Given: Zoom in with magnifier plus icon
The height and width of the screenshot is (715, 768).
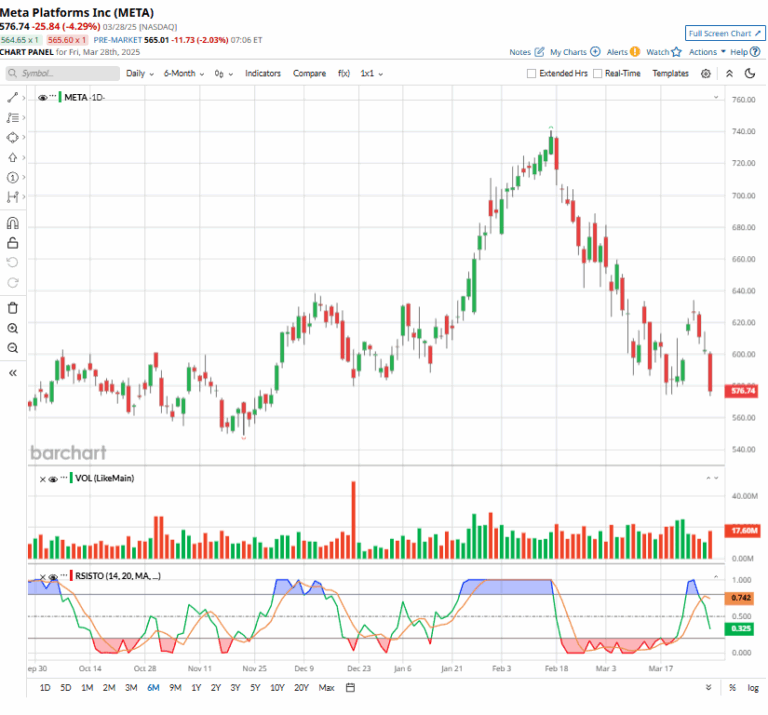Looking at the screenshot, I should point(12,328).
